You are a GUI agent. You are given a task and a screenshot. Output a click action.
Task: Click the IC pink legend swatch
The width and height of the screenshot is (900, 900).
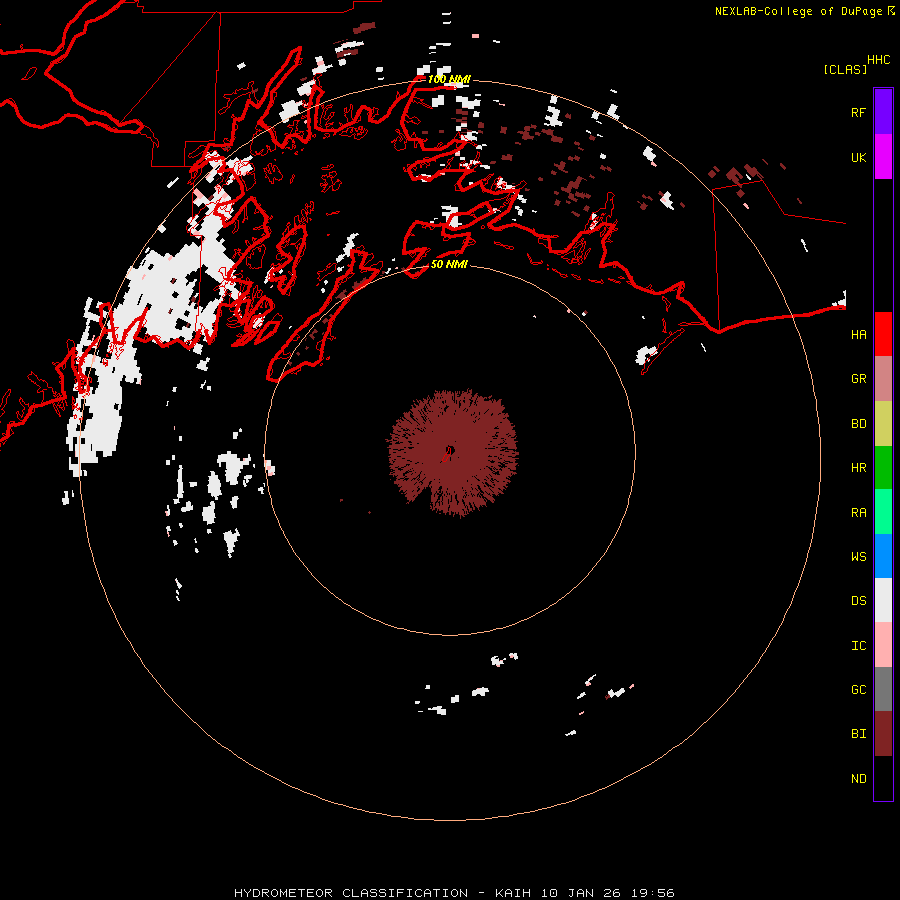pos(883,645)
